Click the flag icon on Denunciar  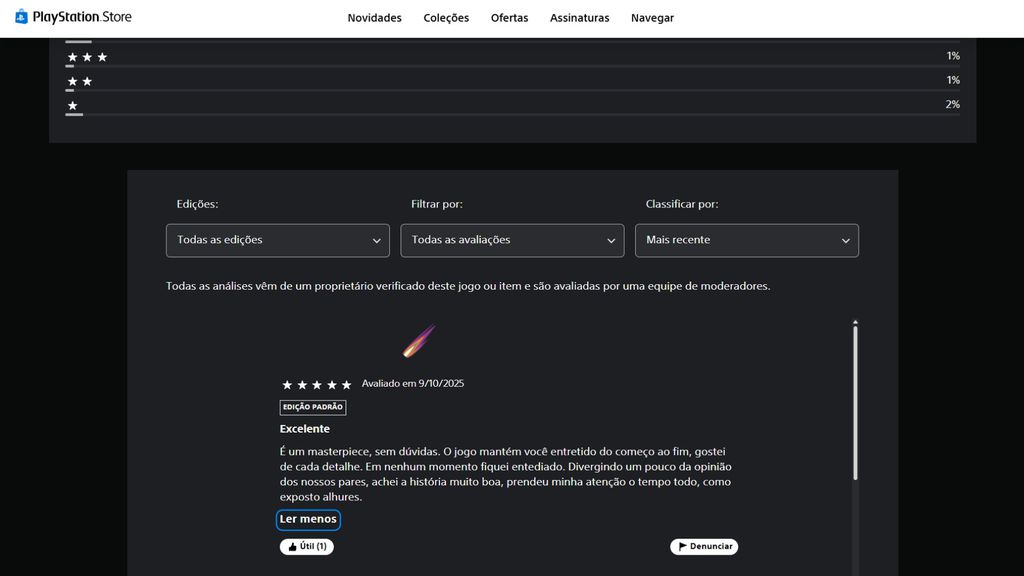(682, 547)
